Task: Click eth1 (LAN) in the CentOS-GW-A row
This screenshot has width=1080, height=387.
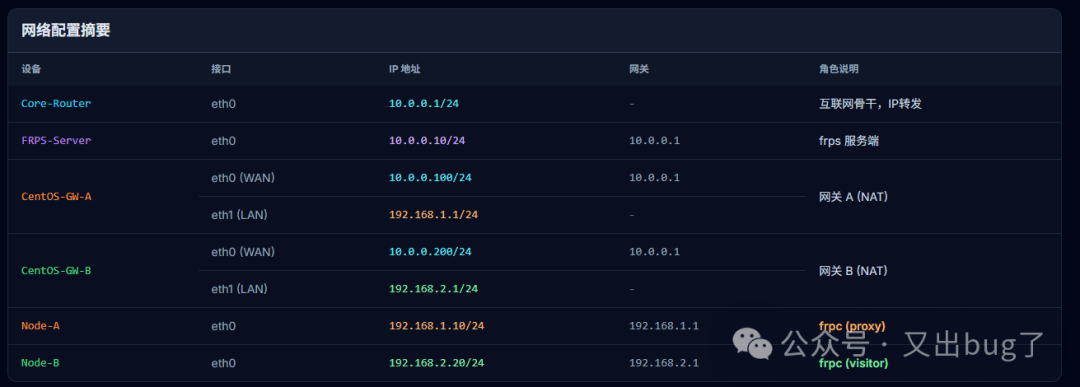Action: pos(239,215)
